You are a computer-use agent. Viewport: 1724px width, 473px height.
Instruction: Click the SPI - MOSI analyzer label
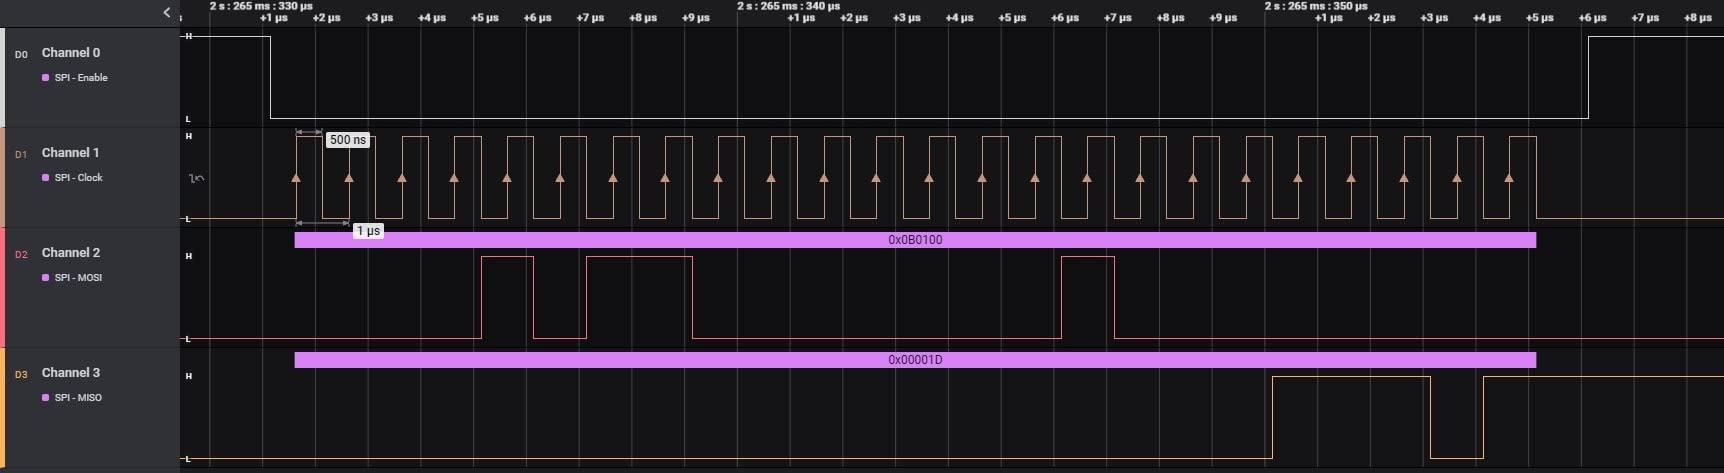point(78,278)
